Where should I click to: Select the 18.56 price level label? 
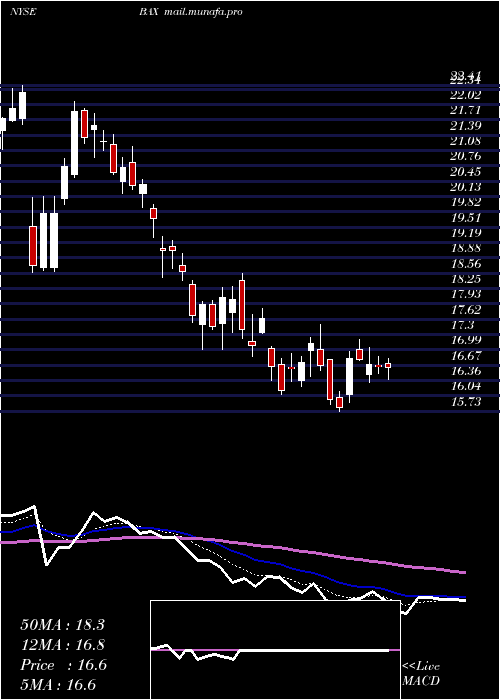[x=465, y=264]
